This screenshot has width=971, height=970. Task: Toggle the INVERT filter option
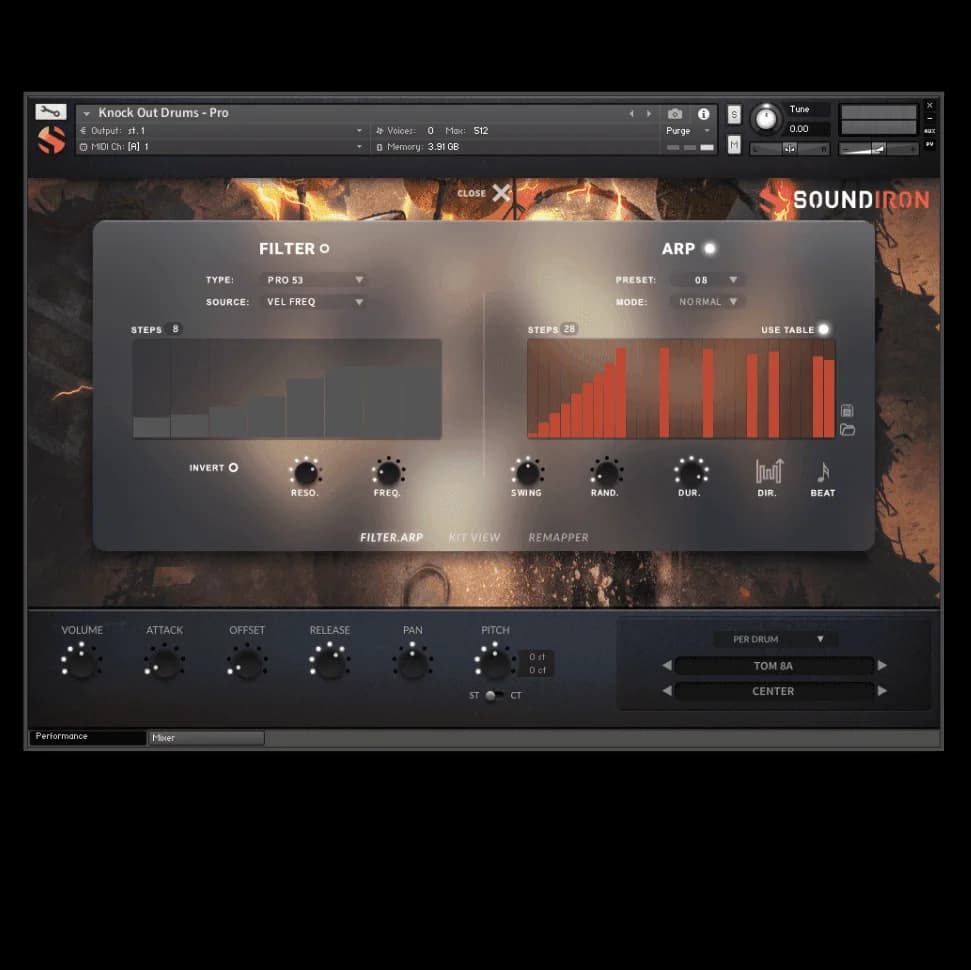tap(233, 467)
